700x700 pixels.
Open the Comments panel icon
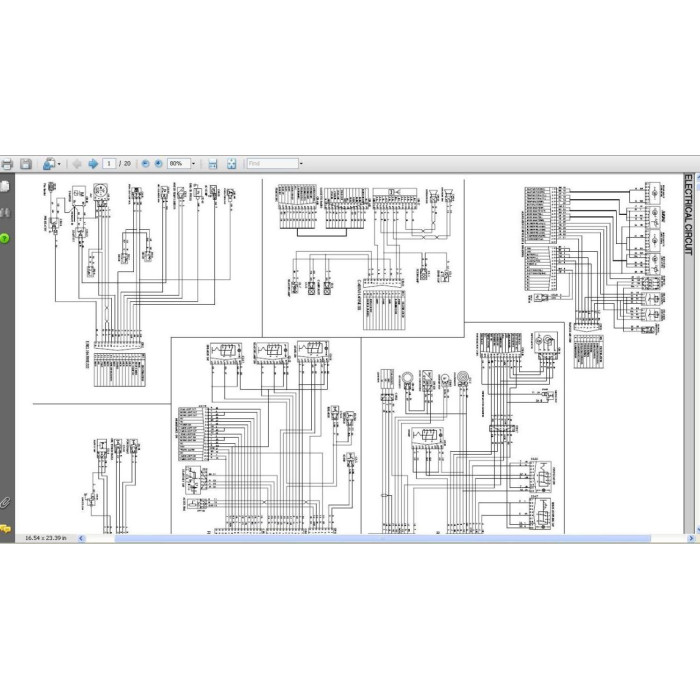(x=5, y=529)
